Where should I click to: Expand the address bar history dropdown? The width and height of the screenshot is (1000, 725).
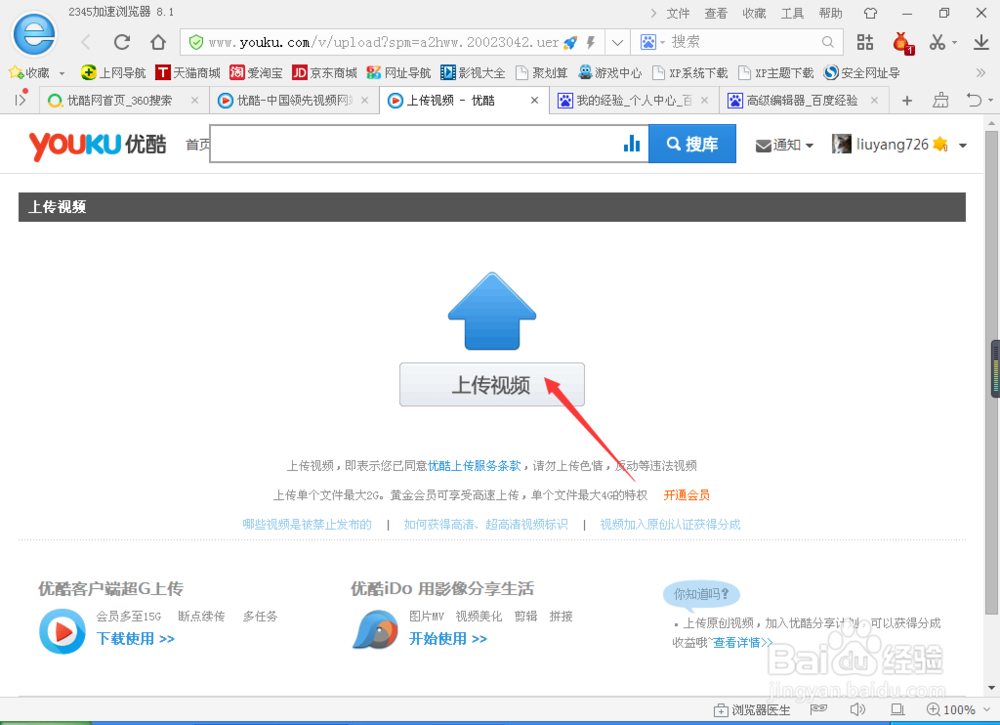pyautogui.click(x=617, y=43)
